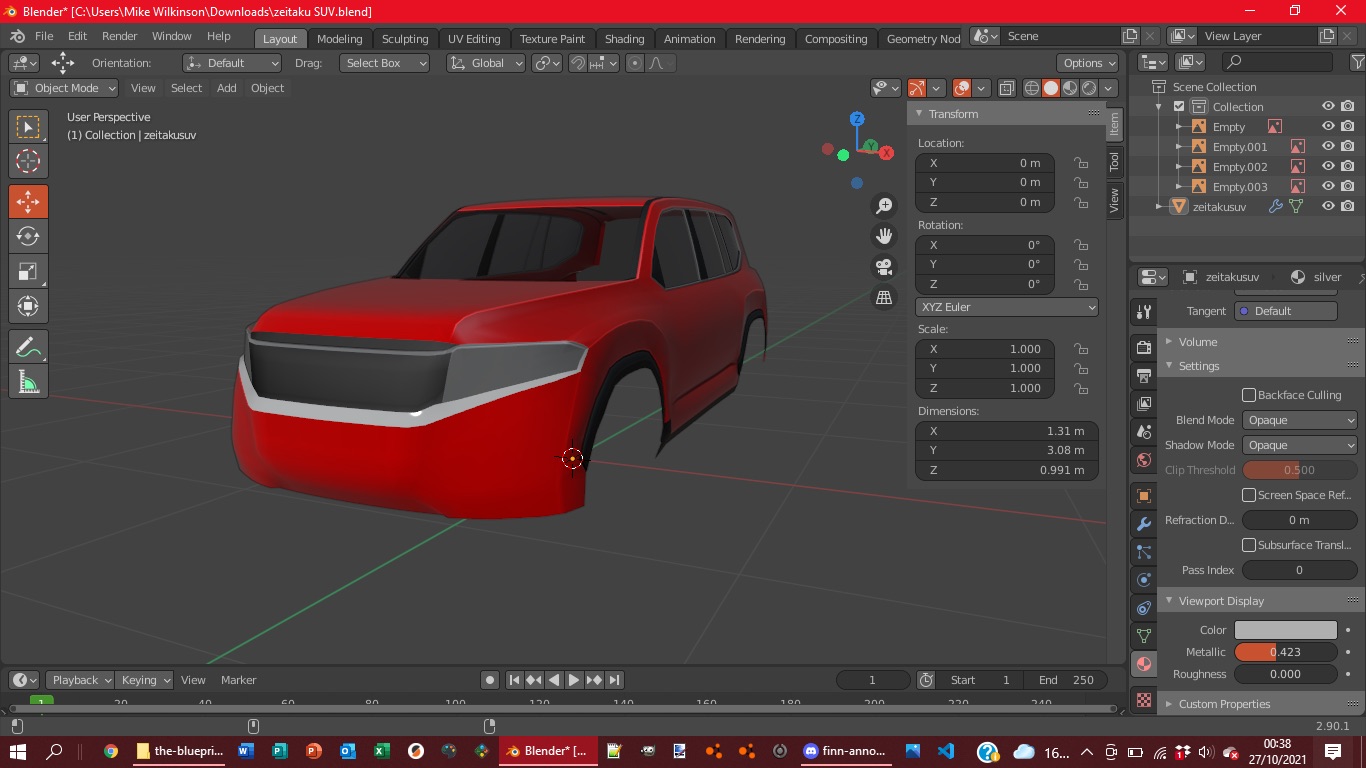Open the Blend Mode dropdown
This screenshot has height=768, width=1366.
[x=1299, y=420]
